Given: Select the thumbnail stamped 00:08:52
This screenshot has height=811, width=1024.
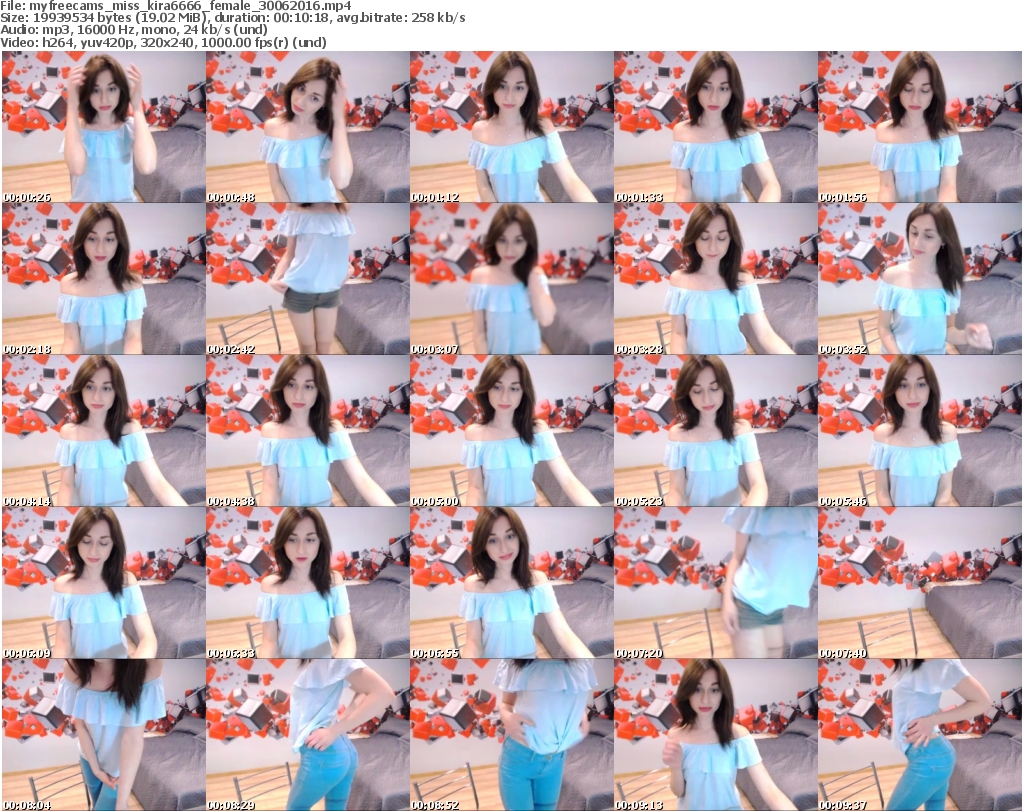Looking at the screenshot, I should pyautogui.click(x=511, y=735).
